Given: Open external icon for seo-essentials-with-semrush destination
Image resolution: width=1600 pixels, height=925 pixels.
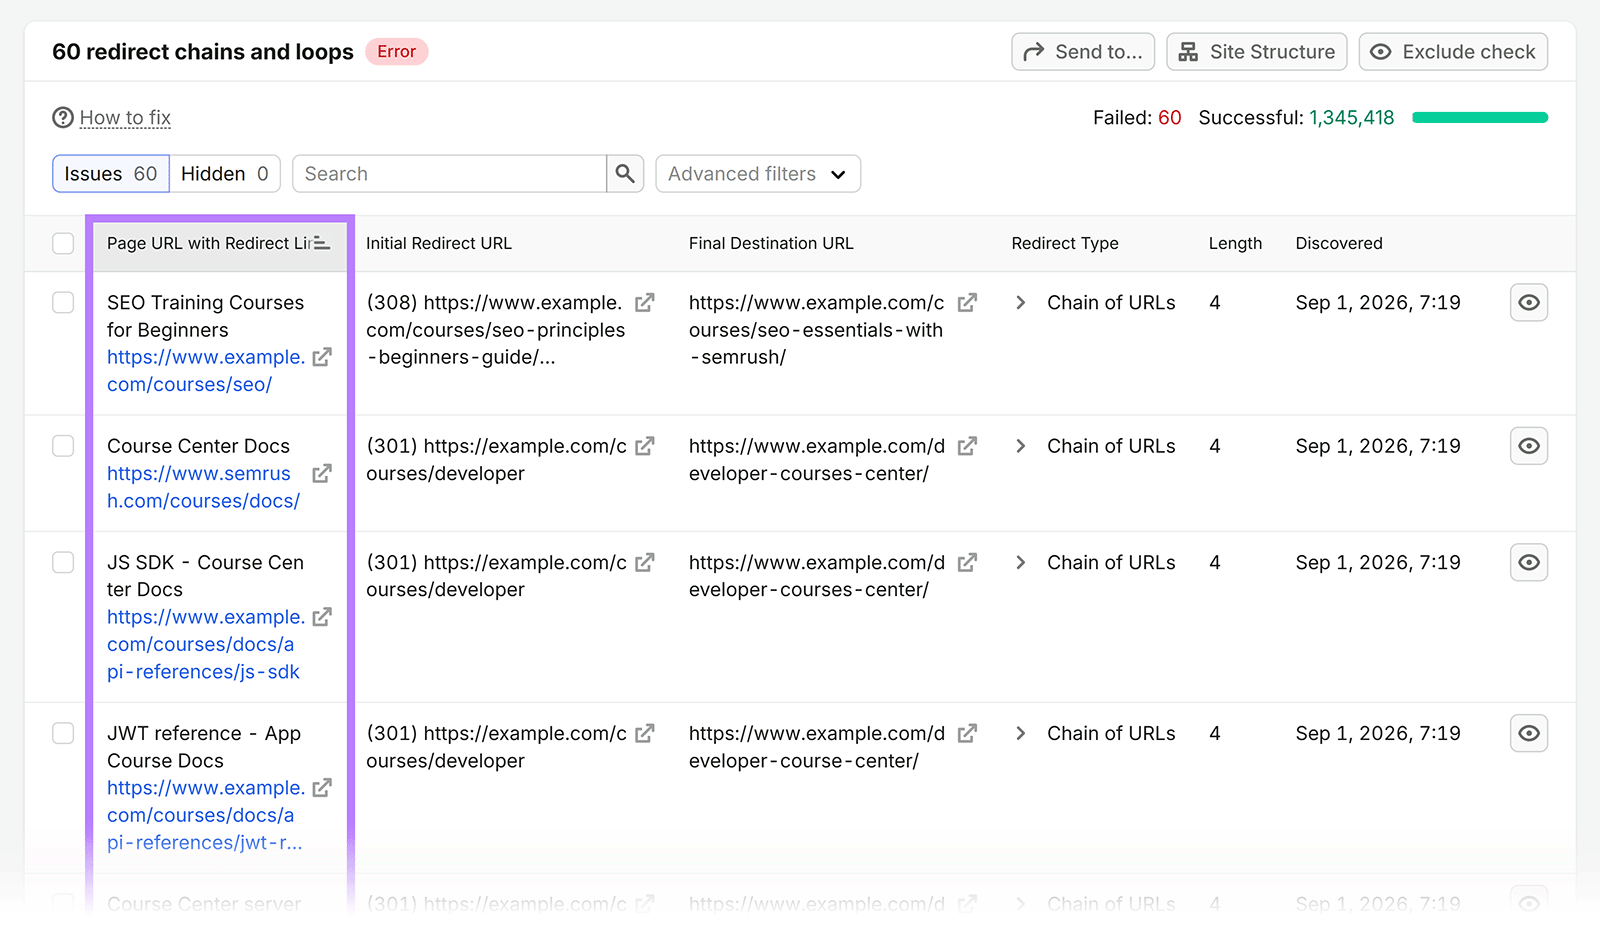Looking at the screenshot, I should pyautogui.click(x=967, y=302).
